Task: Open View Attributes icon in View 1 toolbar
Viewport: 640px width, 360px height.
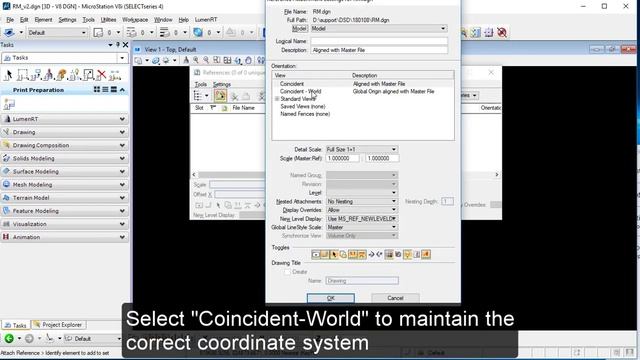Action: point(139,60)
